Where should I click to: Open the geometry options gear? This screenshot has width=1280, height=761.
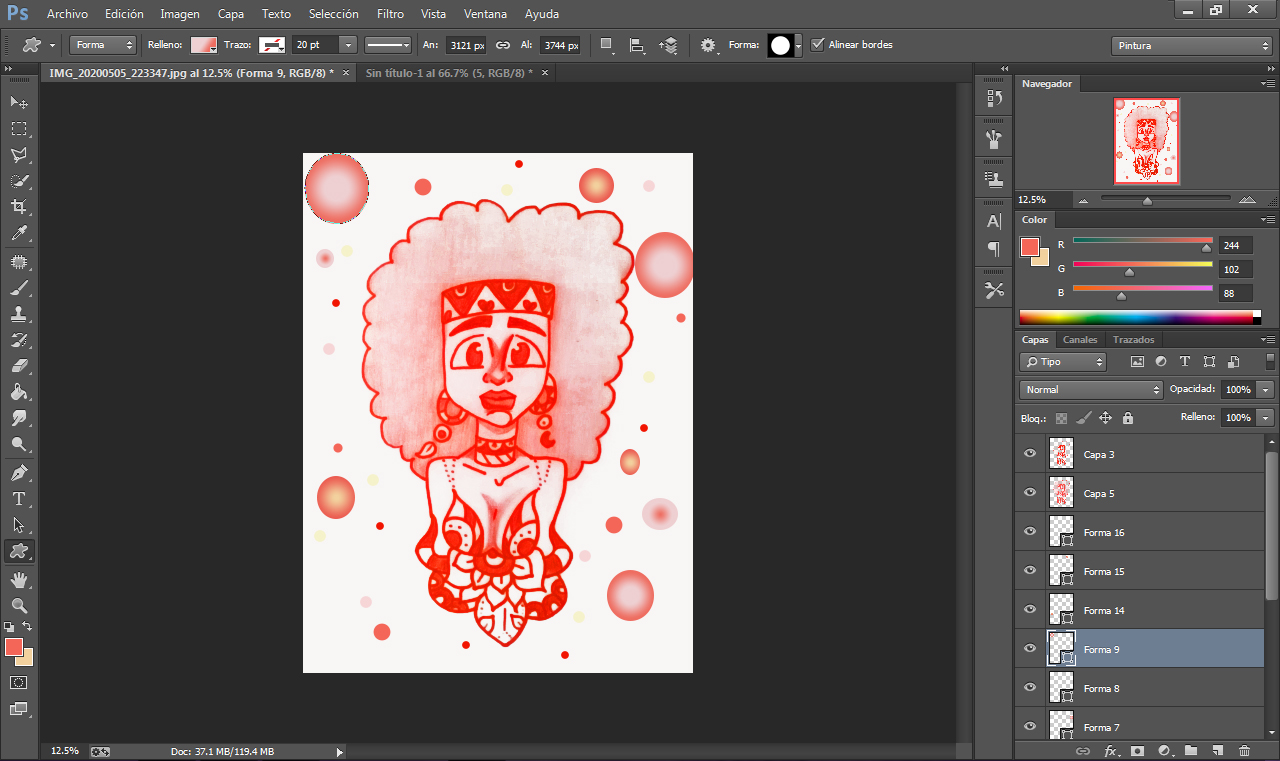coord(709,45)
